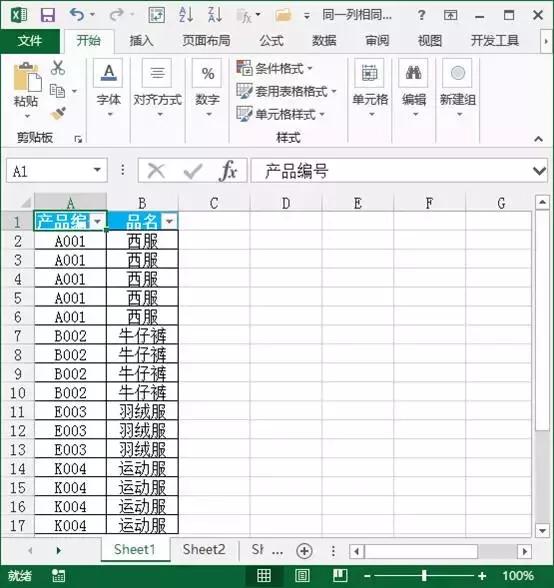This screenshot has width=554, height=588.
Task: Click the Save icon in quick access toolbar
Action: point(48,15)
